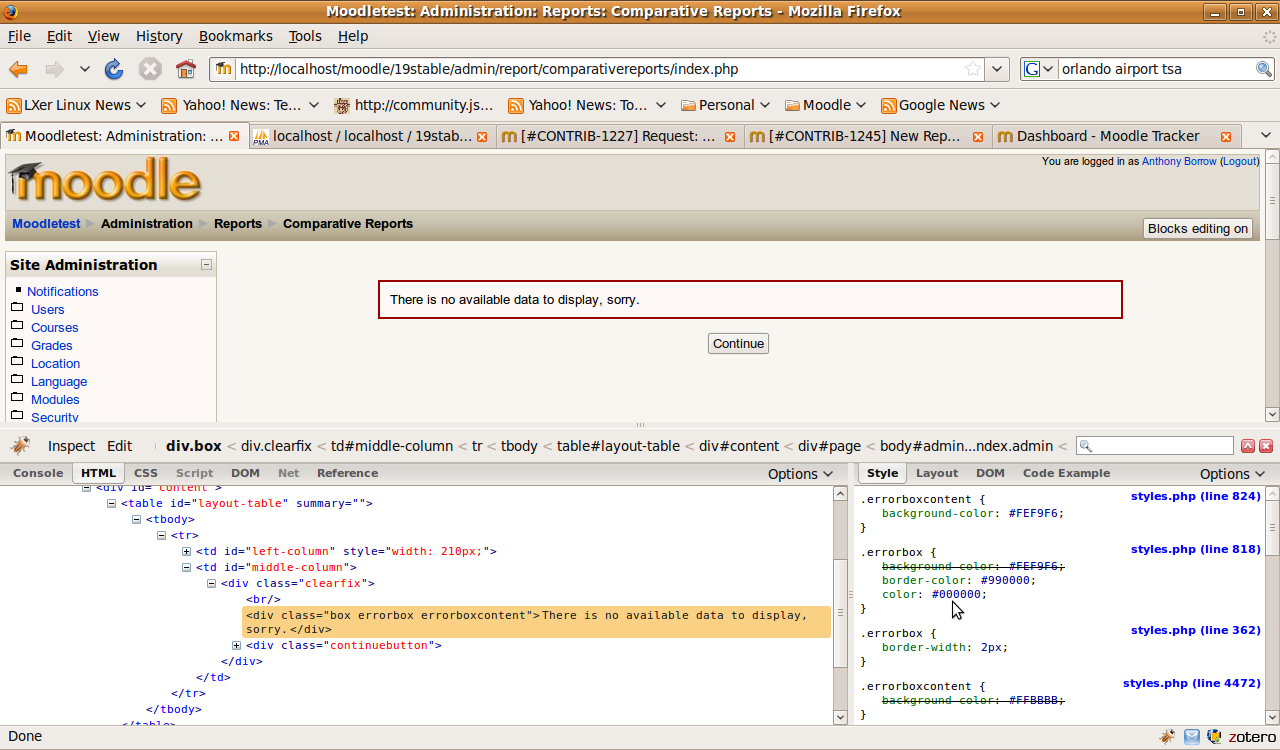This screenshot has height=750, width=1280.
Task: Click the Zotero icon in the status bar
Action: (1251, 737)
